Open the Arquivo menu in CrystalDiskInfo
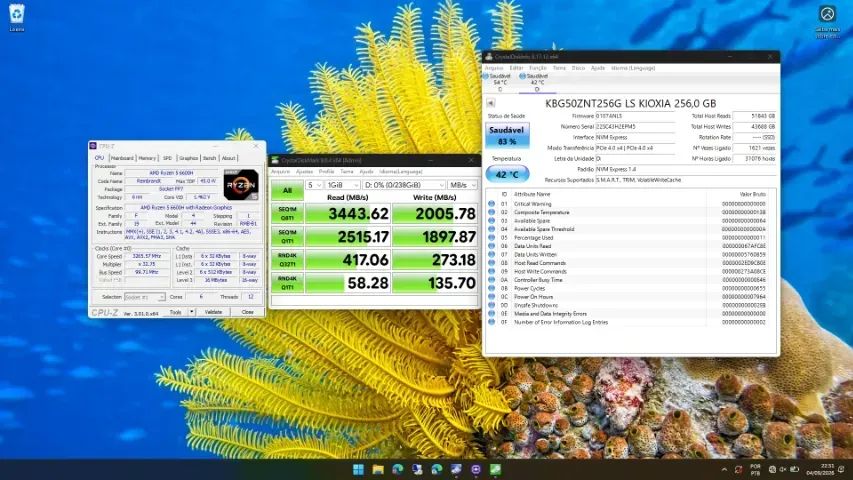This screenshot has width=853, height=480. 494,68
